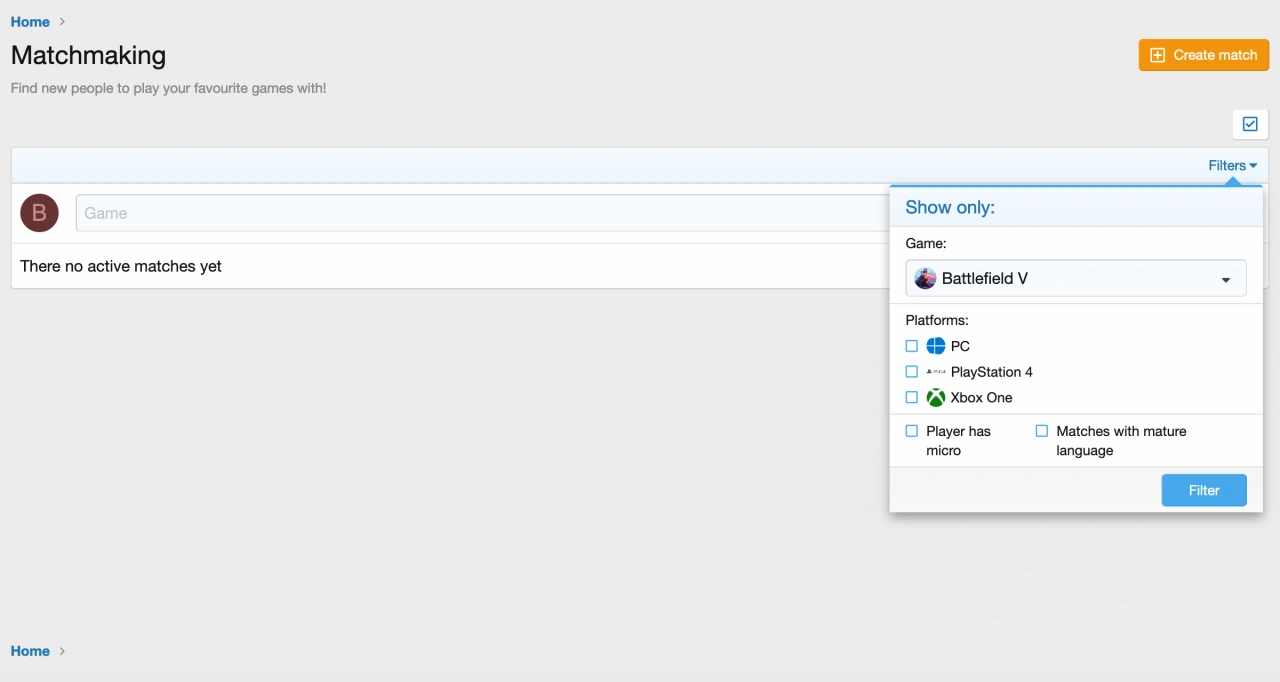The height and width of the screenshot is (682, 1280).
Task: Enable Matches with mature language checkbox
Action: tap(1041, 431)
